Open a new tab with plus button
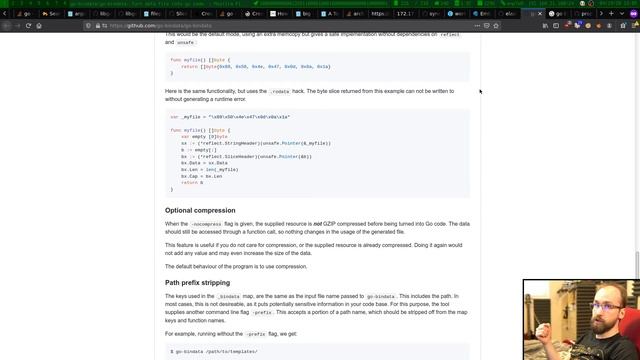 [611, 13]
